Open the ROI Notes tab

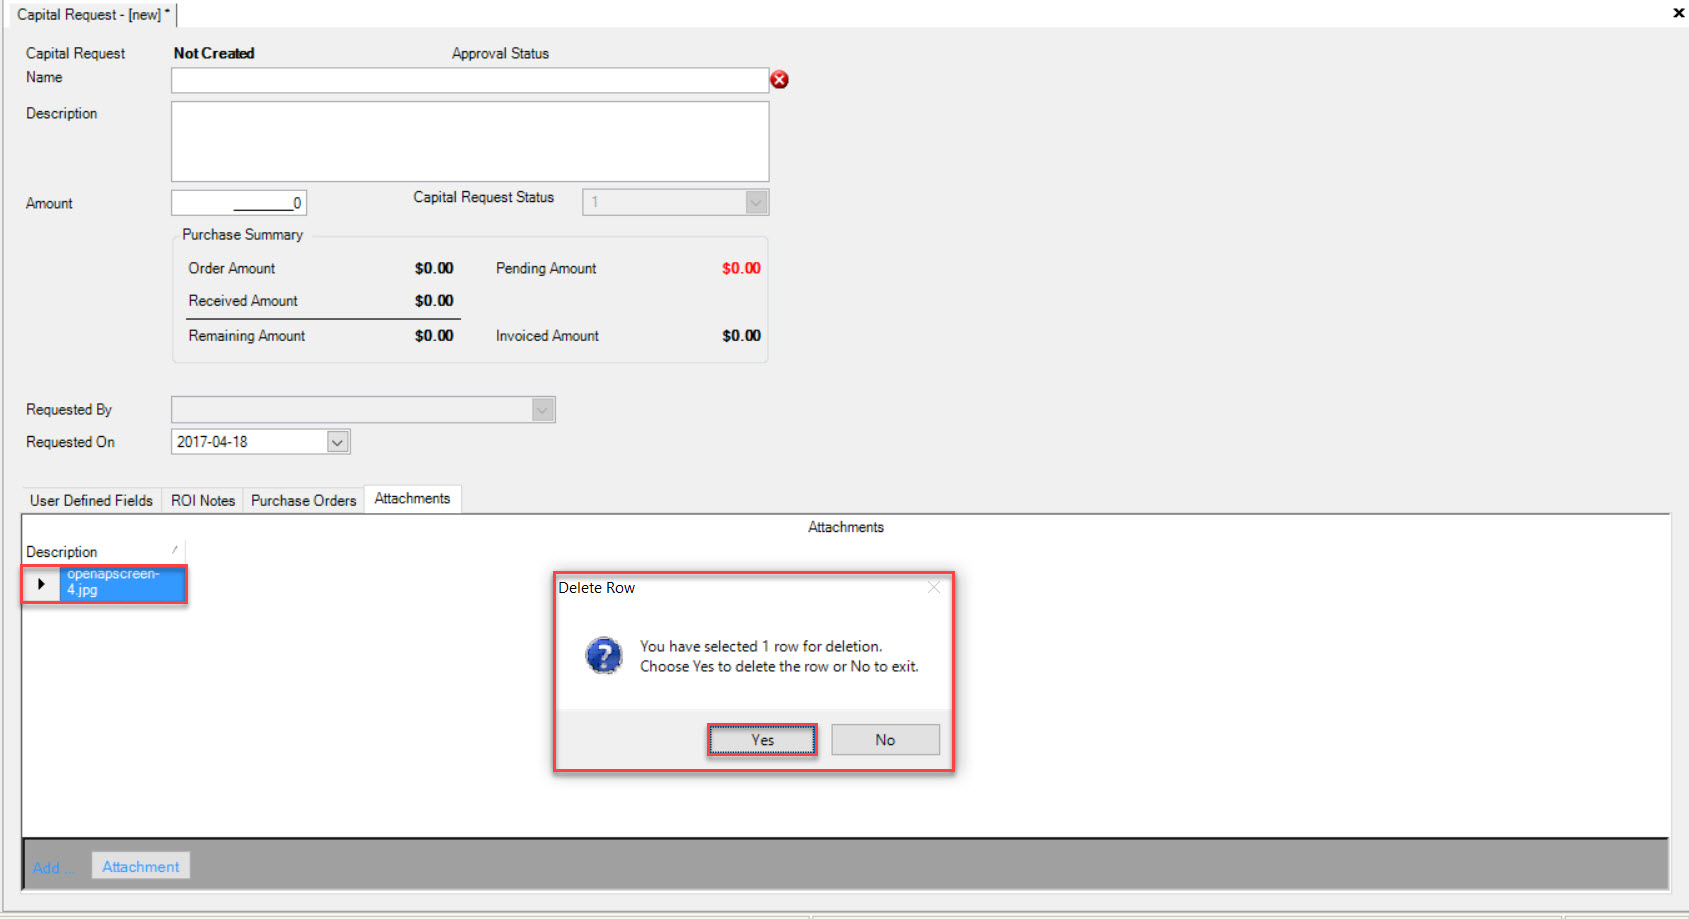click(203, 500)
